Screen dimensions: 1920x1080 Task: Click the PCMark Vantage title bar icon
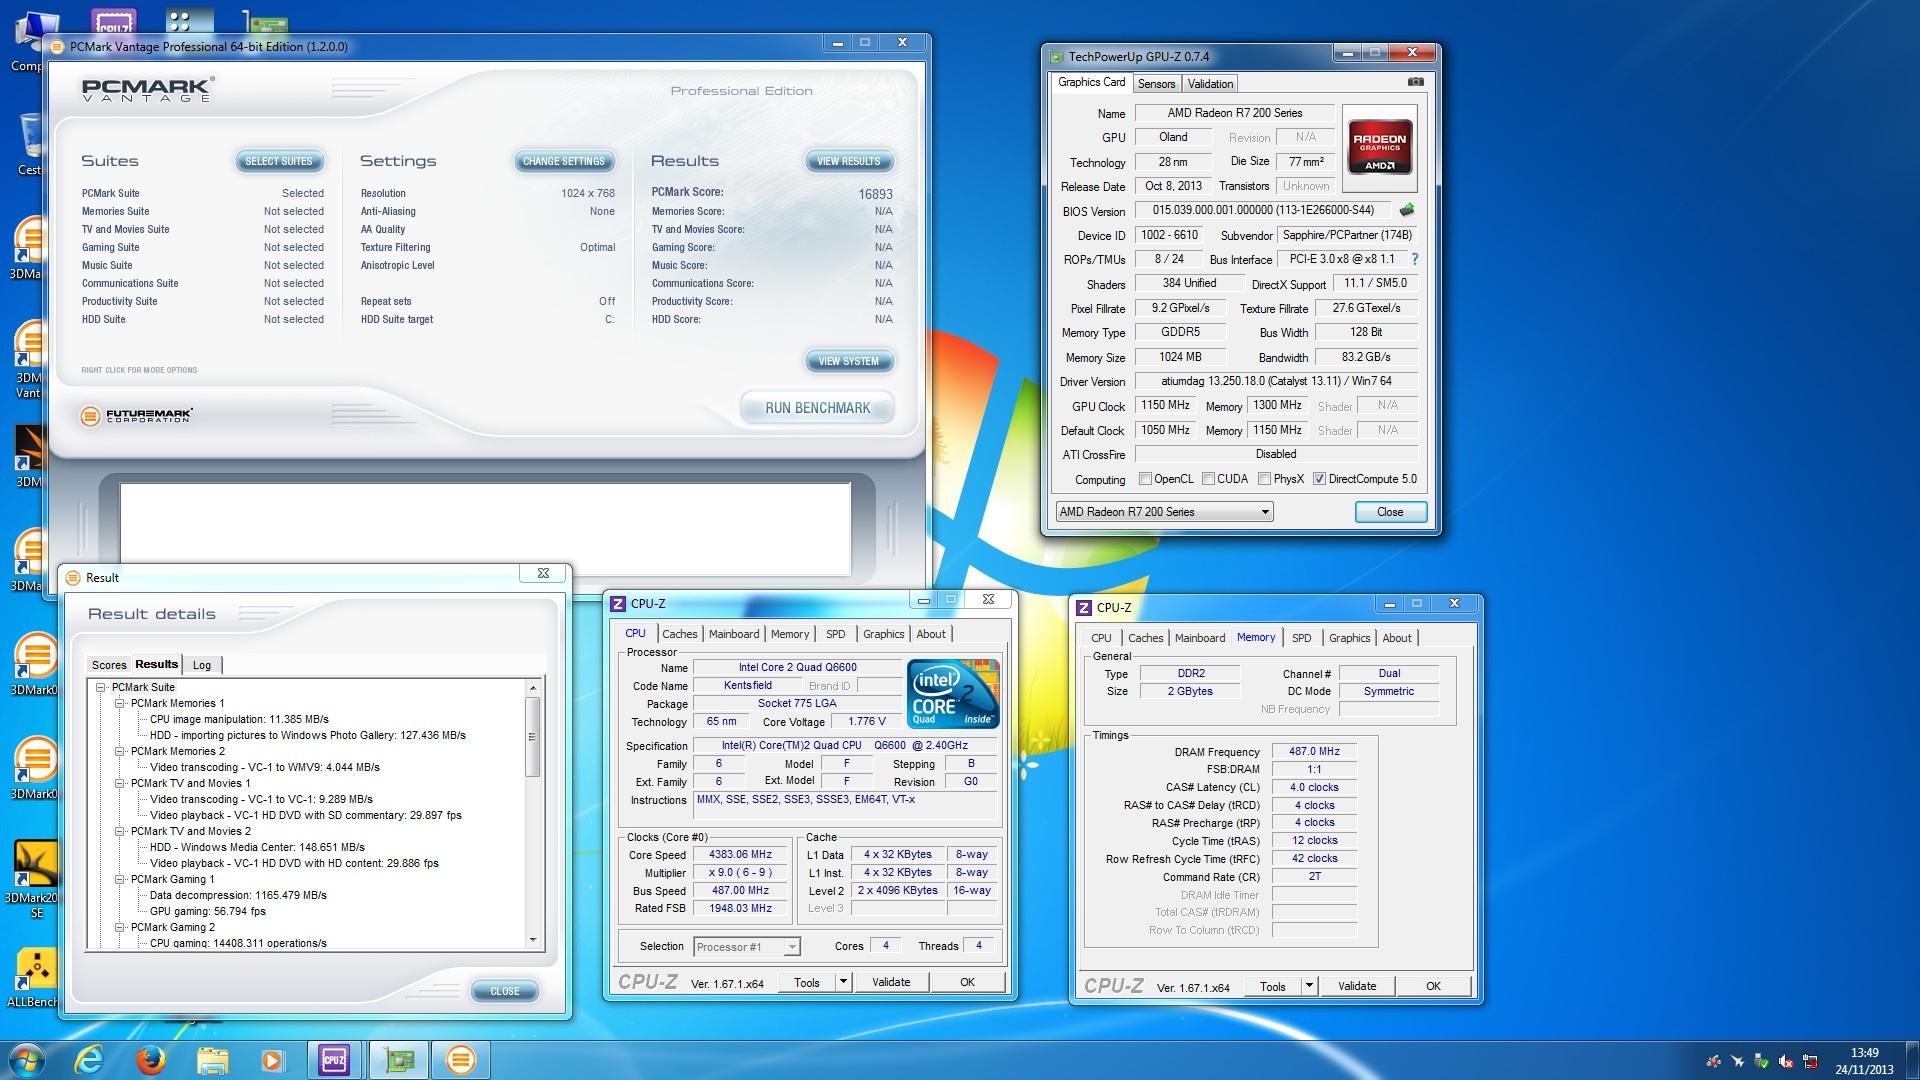(x=58, y=47)
